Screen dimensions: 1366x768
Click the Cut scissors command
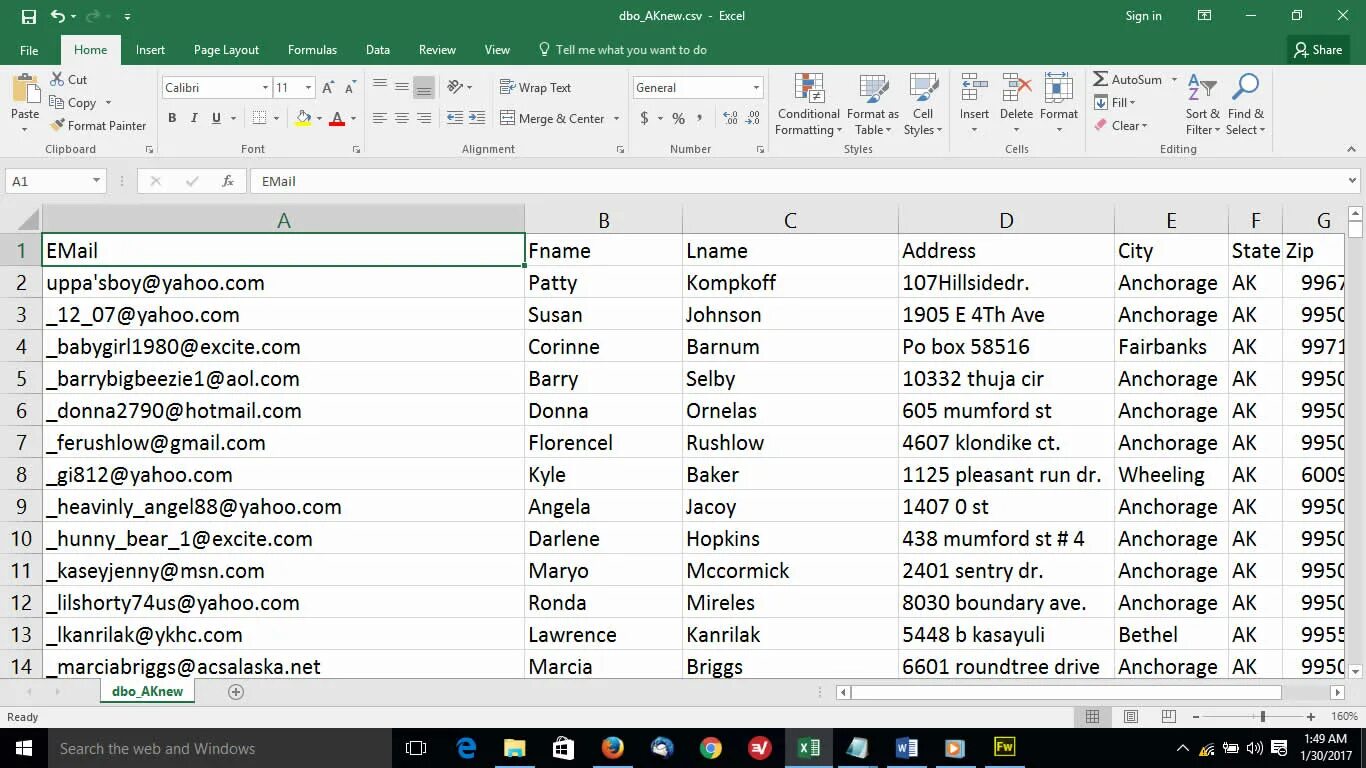[x=68, y=79]
